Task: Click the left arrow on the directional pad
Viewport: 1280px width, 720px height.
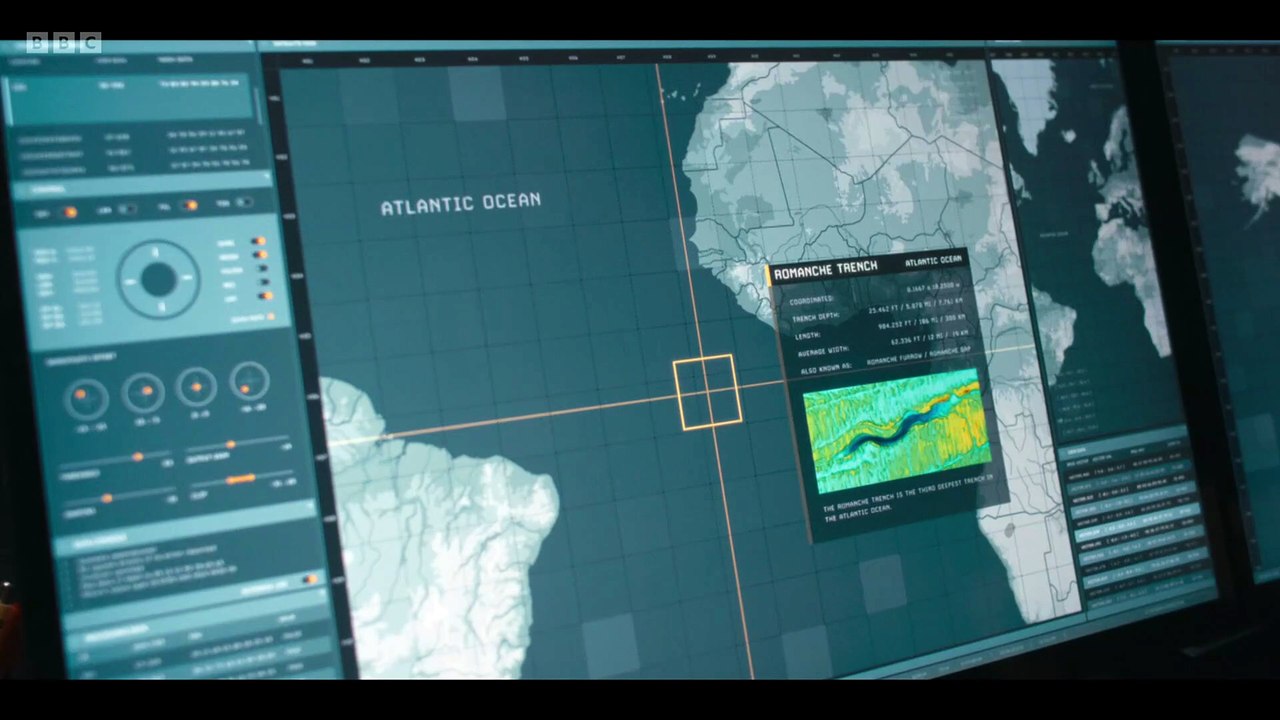Action: pyautogui.click(x=128, y=281)
